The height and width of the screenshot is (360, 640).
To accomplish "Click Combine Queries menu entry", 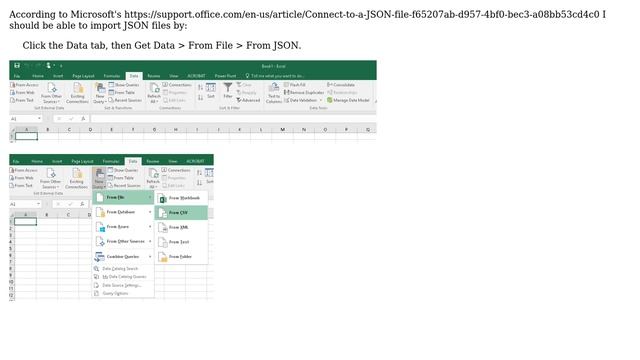I will [x=123, y=257].
